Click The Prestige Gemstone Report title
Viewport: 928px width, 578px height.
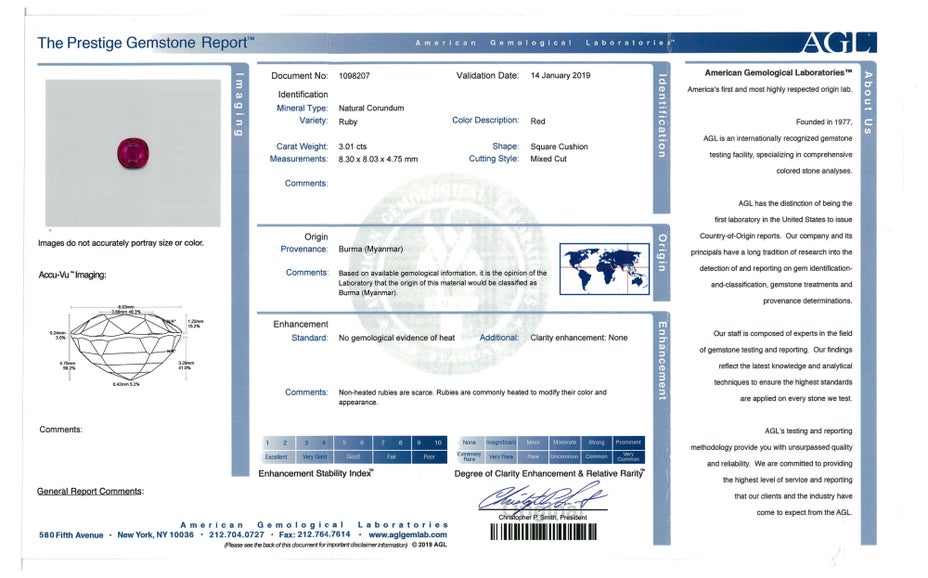pyautogui.click(x=146, y=43)
